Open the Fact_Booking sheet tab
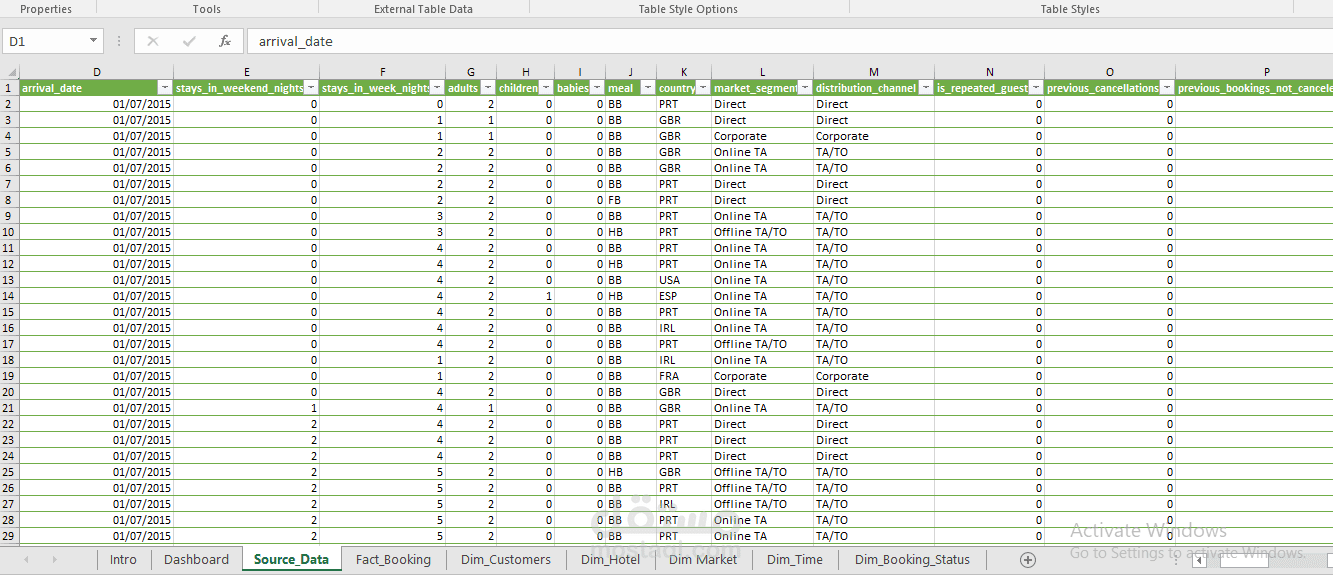The height and width of the screenshot is (575, 1333). [x=393, y=560]
